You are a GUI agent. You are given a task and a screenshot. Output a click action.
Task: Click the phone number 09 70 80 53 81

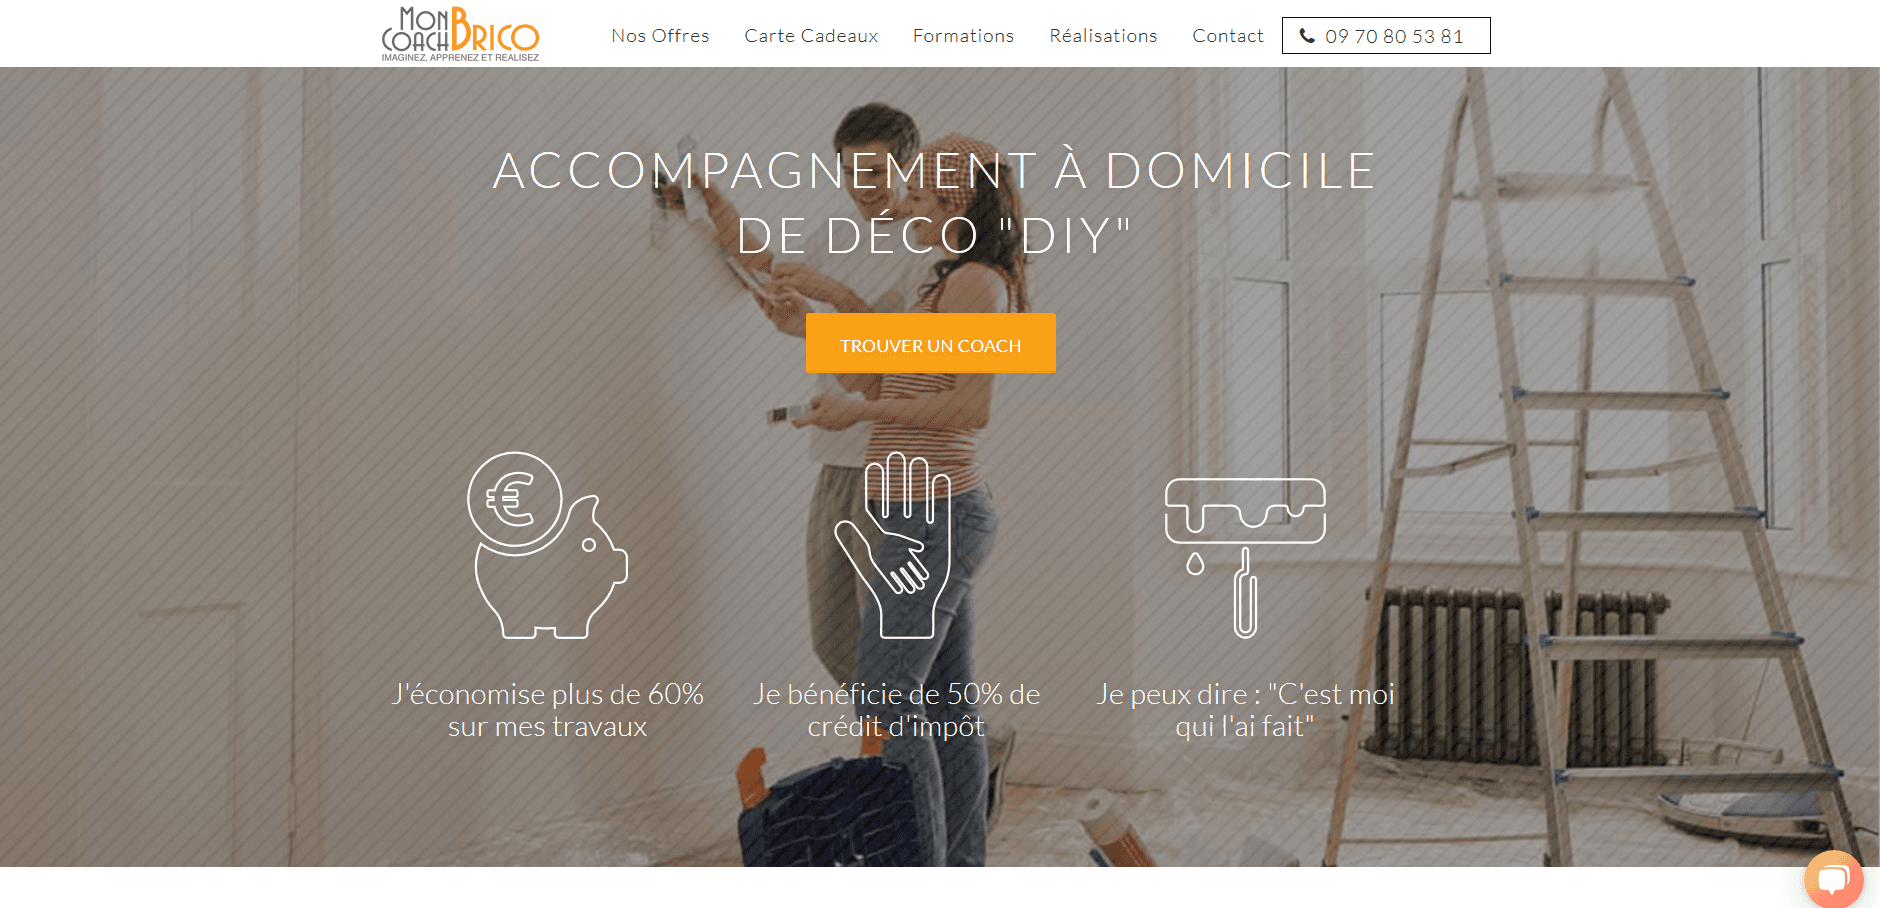[x=1394, y=36]
